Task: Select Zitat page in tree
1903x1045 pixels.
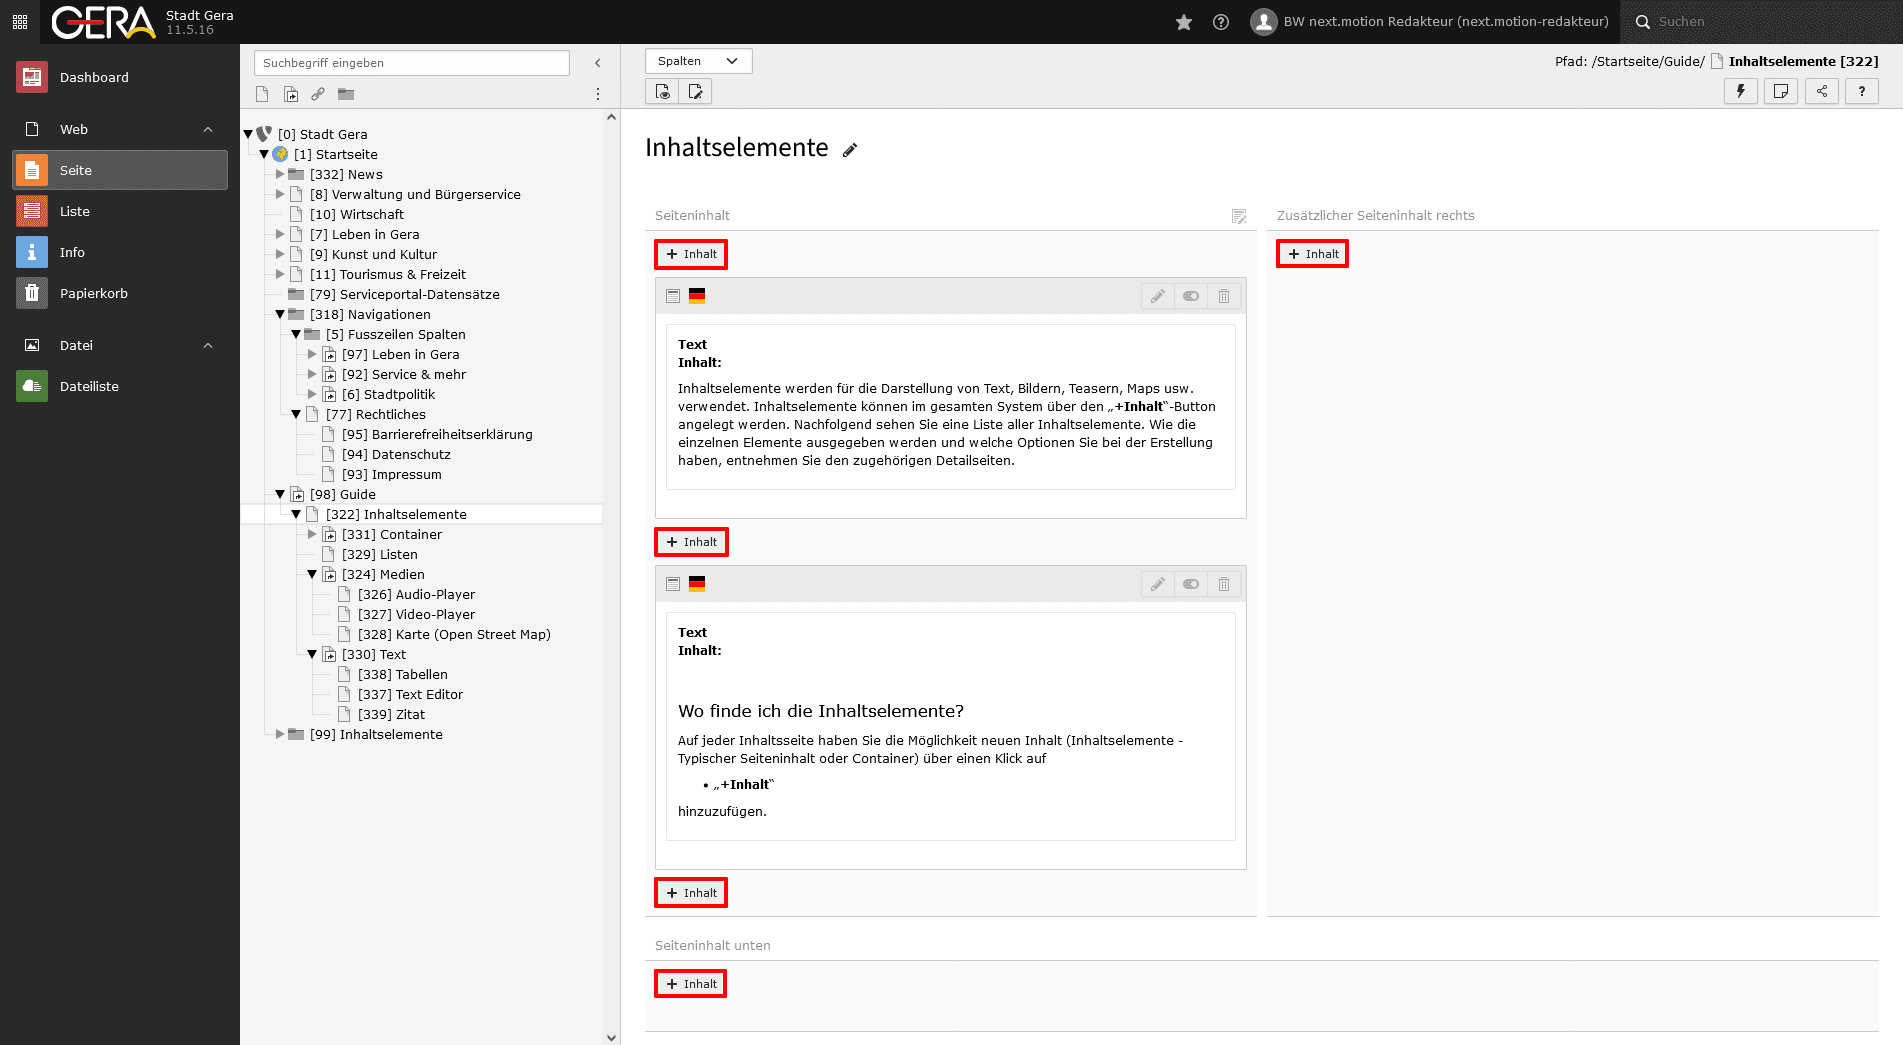Action: click(x=392, y=714)
